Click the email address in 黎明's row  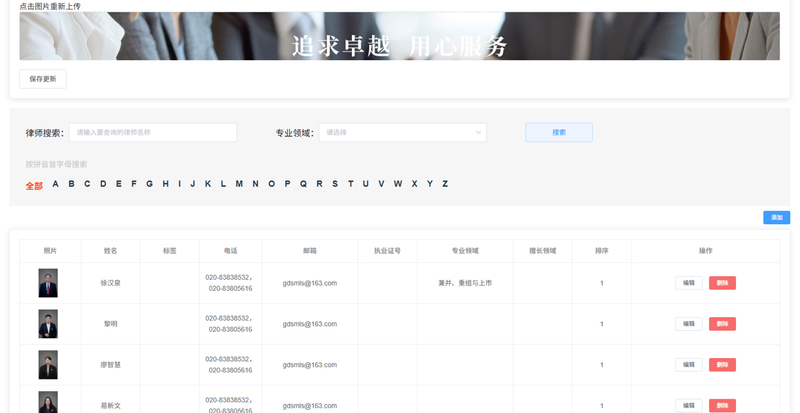[x=309, y=324]
